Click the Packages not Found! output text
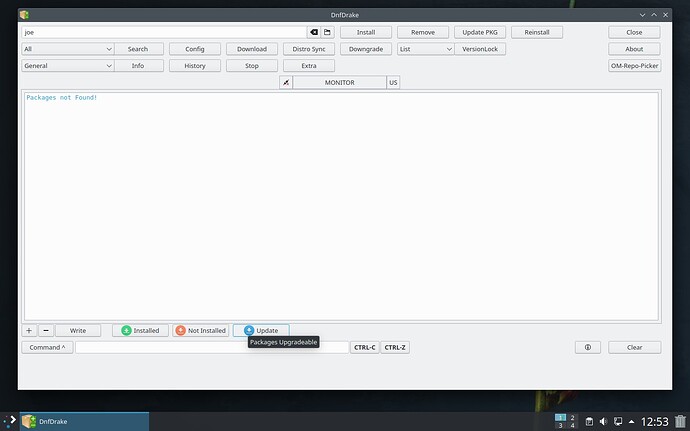The image size is (690, 431). [62, 98]
